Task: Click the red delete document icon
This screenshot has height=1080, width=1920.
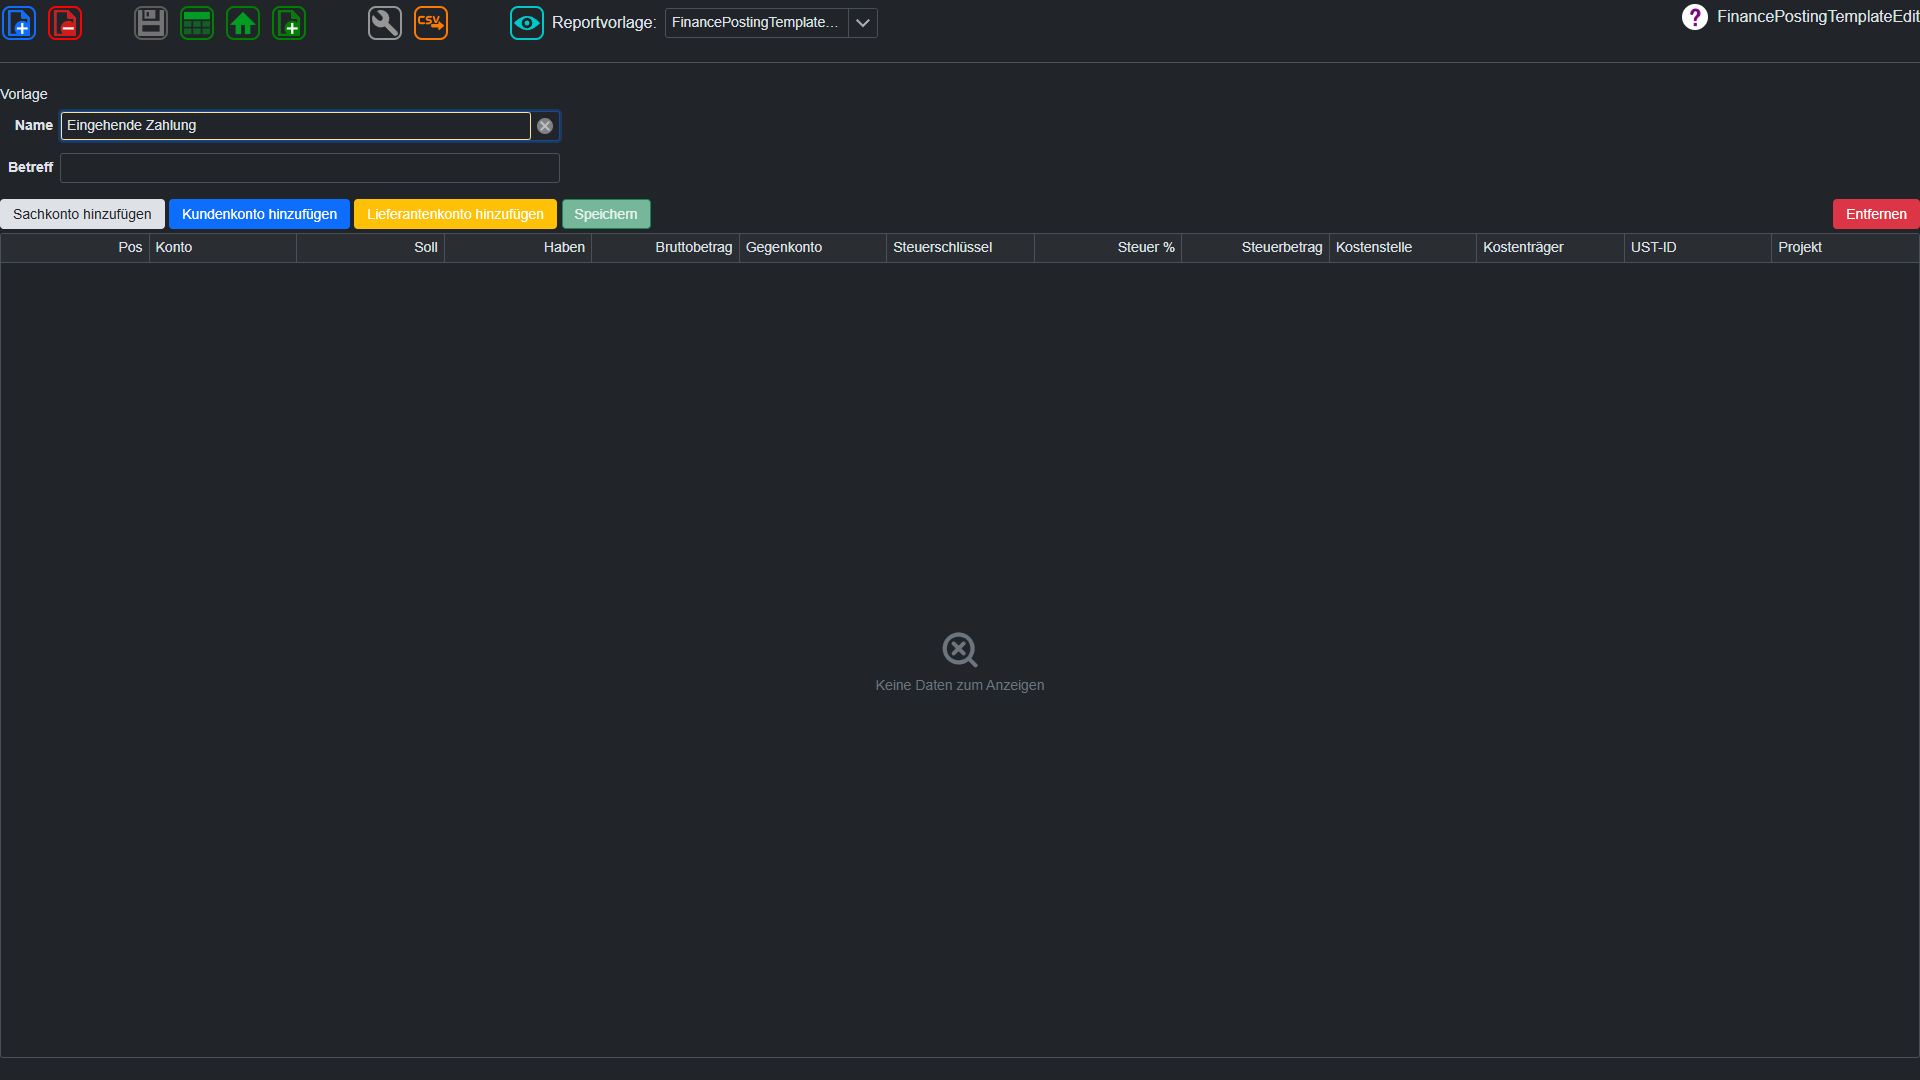Action: 65,23
